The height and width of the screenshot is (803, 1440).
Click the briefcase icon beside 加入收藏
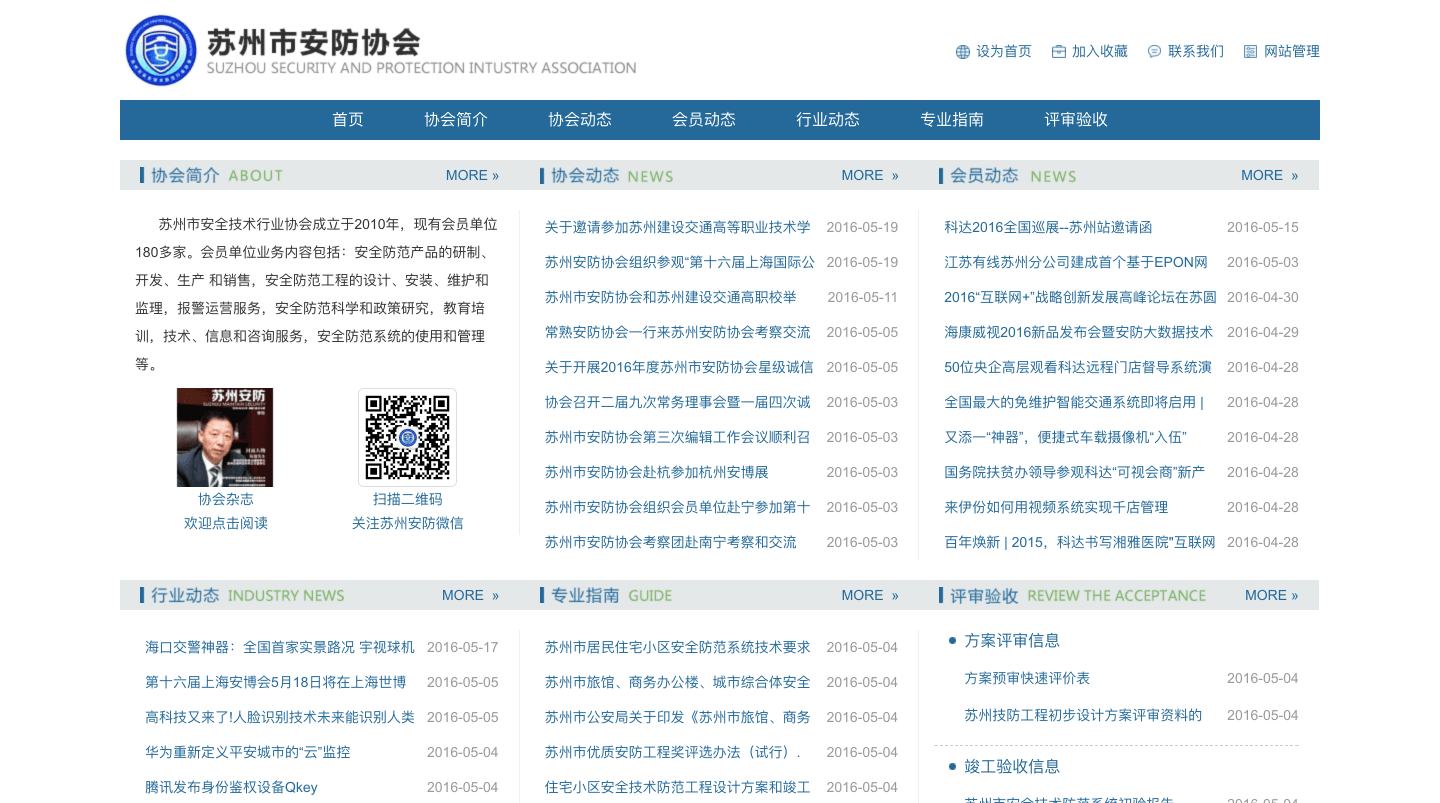(1058, 52)
